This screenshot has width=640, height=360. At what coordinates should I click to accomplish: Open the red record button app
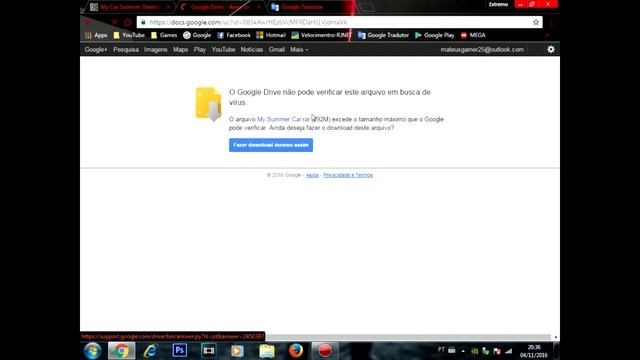pos(325,351)
